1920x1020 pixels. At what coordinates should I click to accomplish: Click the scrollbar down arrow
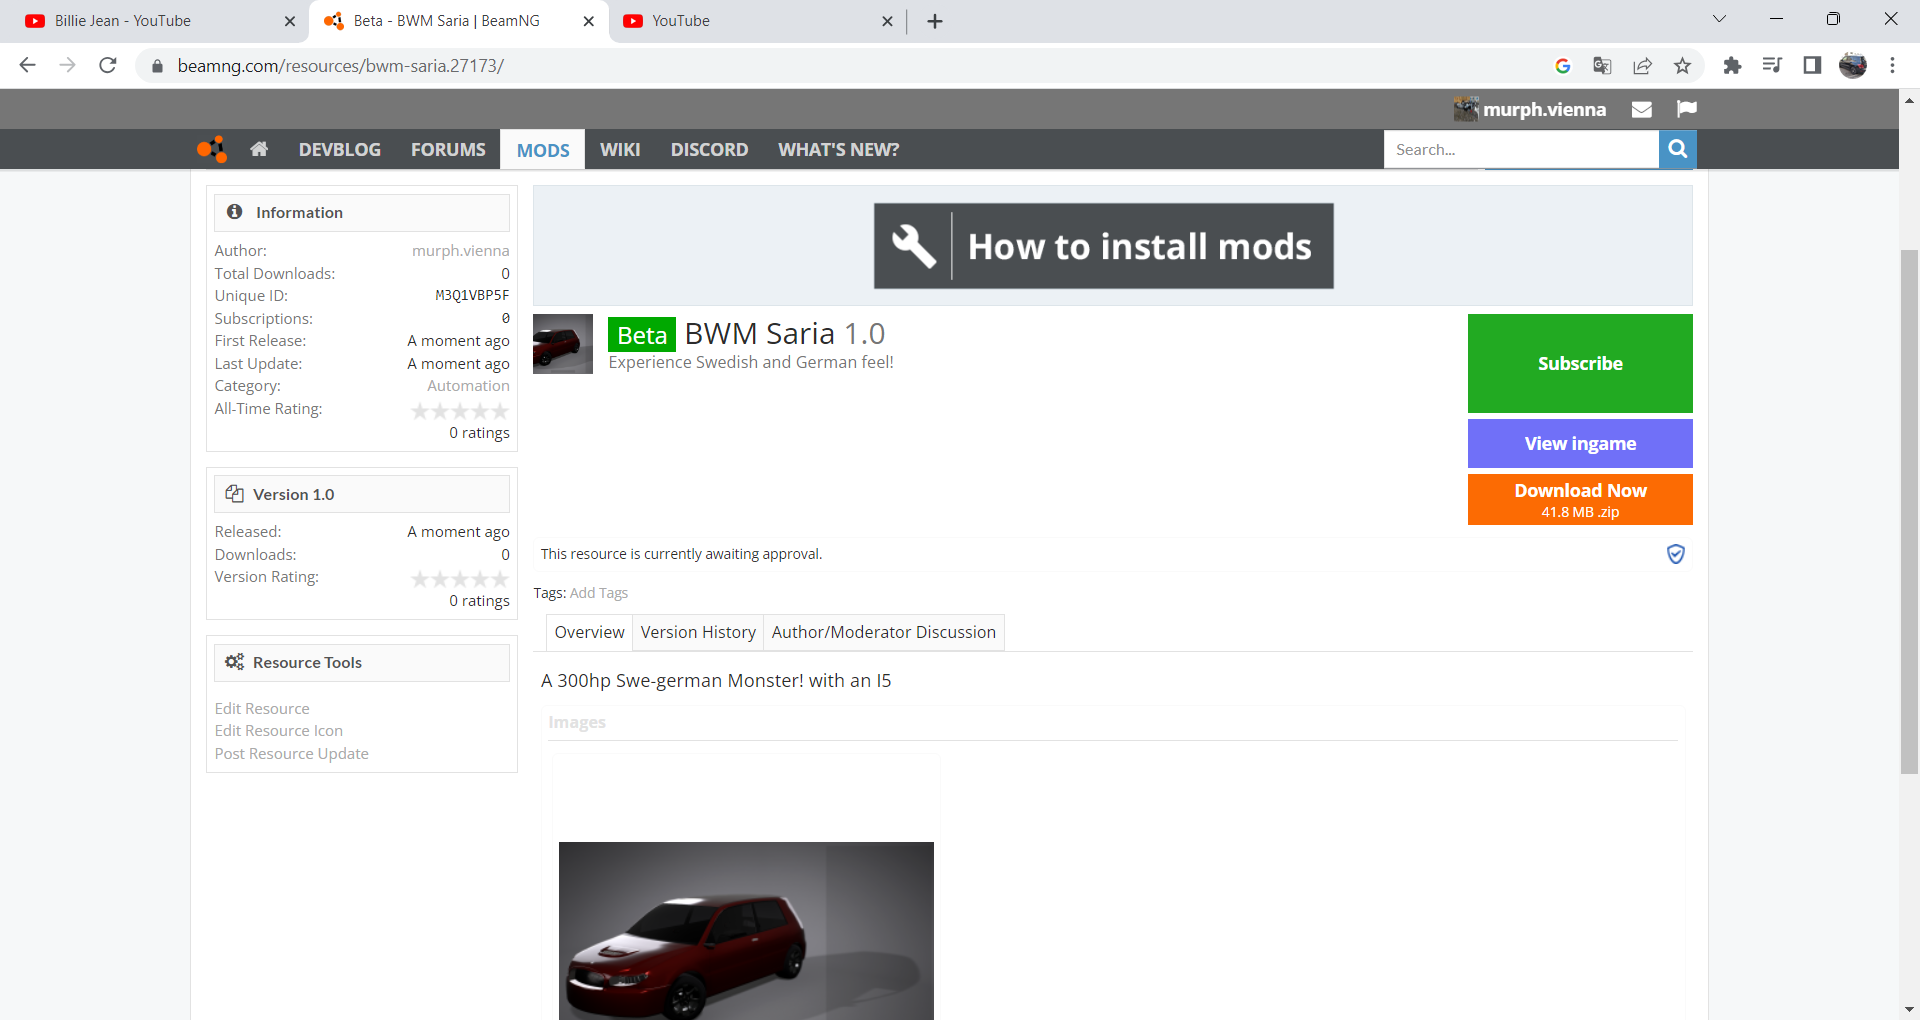1910,1010
